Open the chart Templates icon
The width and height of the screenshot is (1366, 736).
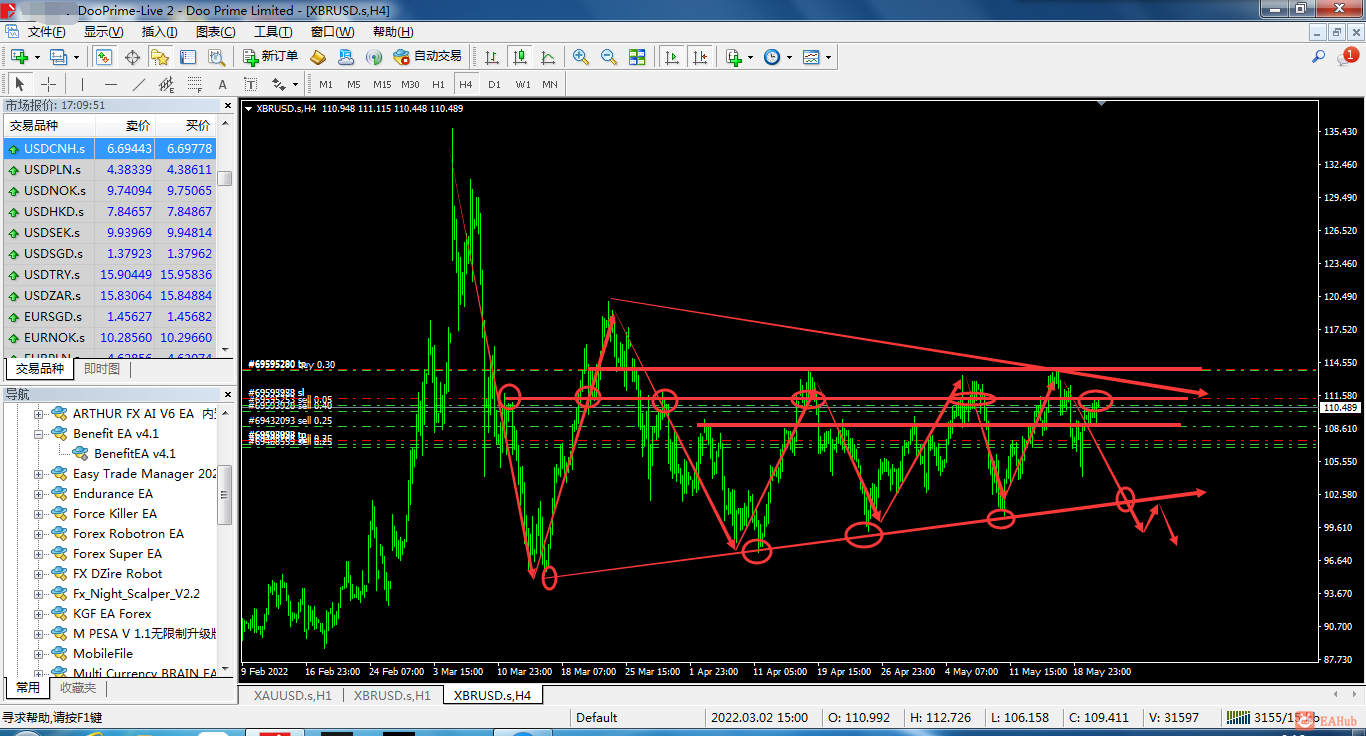point(811,57)
